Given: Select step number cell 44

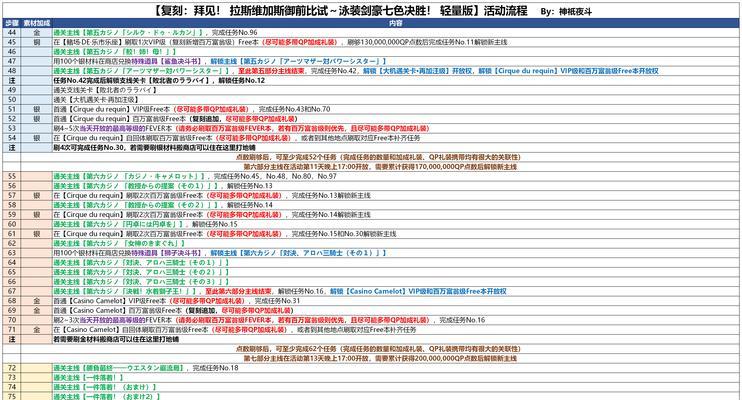Looking at the screenshot, I should coord(11,33).
